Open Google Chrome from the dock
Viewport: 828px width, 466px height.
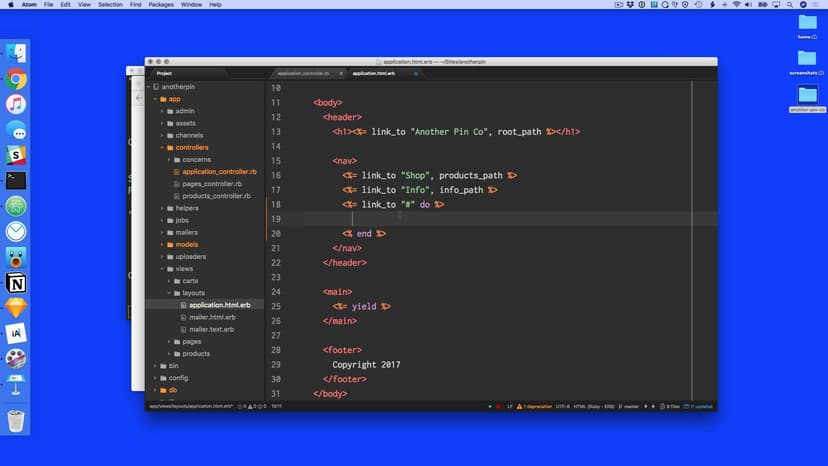point(16,79)
